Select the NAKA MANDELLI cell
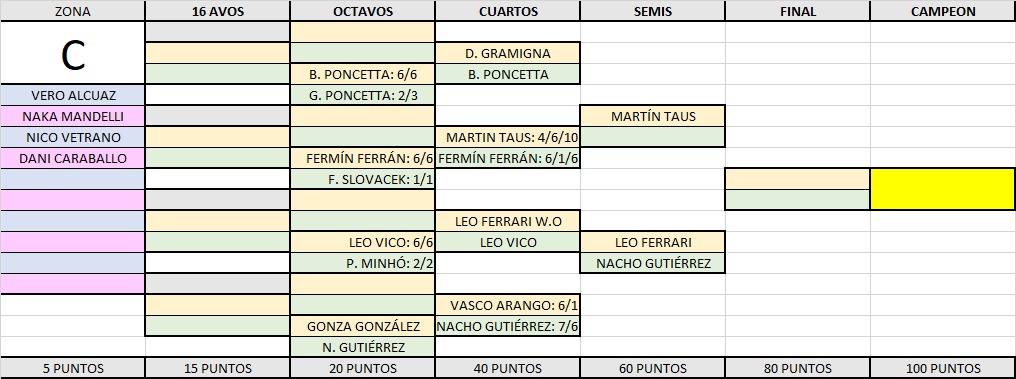1016x379 pixels. (x=73, y=117)
